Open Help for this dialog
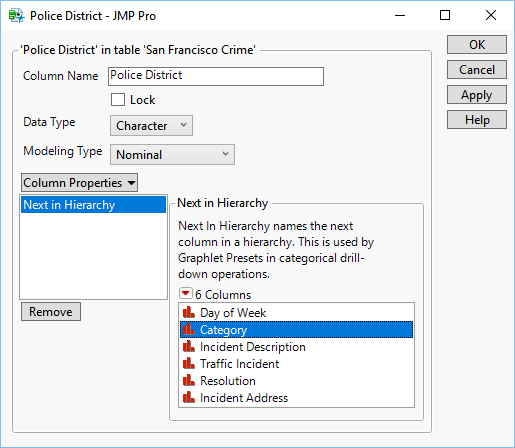 coord(477,120)
